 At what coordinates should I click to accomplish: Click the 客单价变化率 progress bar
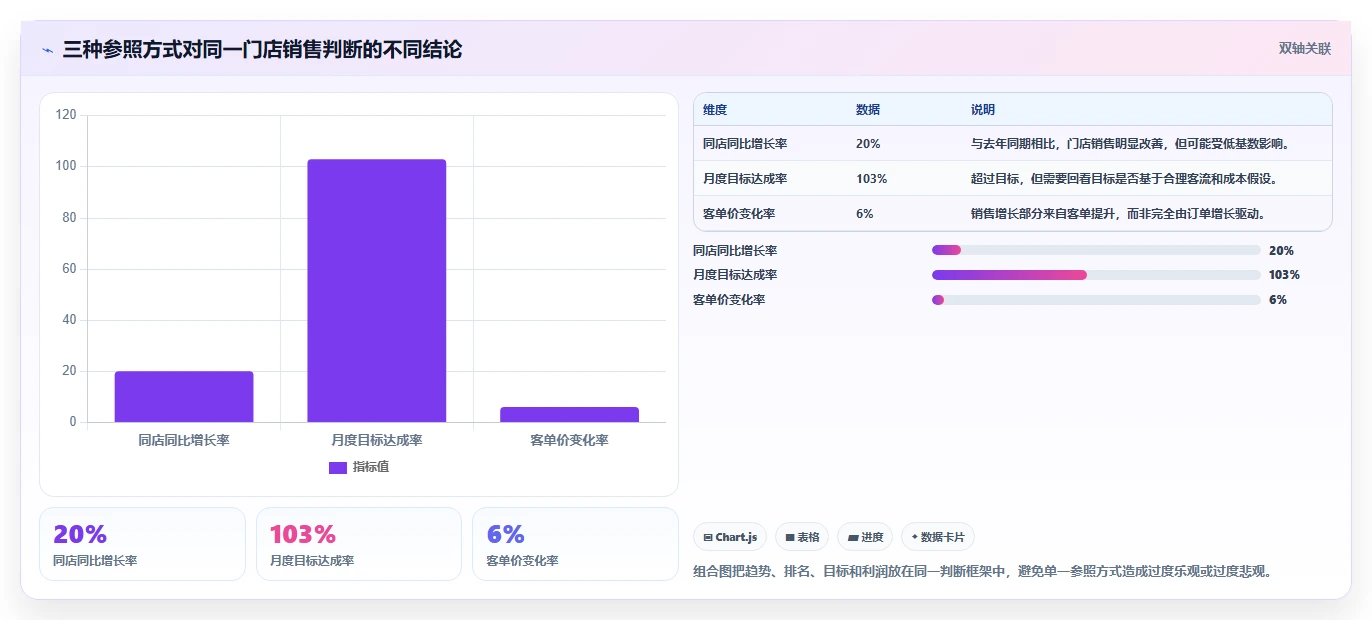point(1096,300)
